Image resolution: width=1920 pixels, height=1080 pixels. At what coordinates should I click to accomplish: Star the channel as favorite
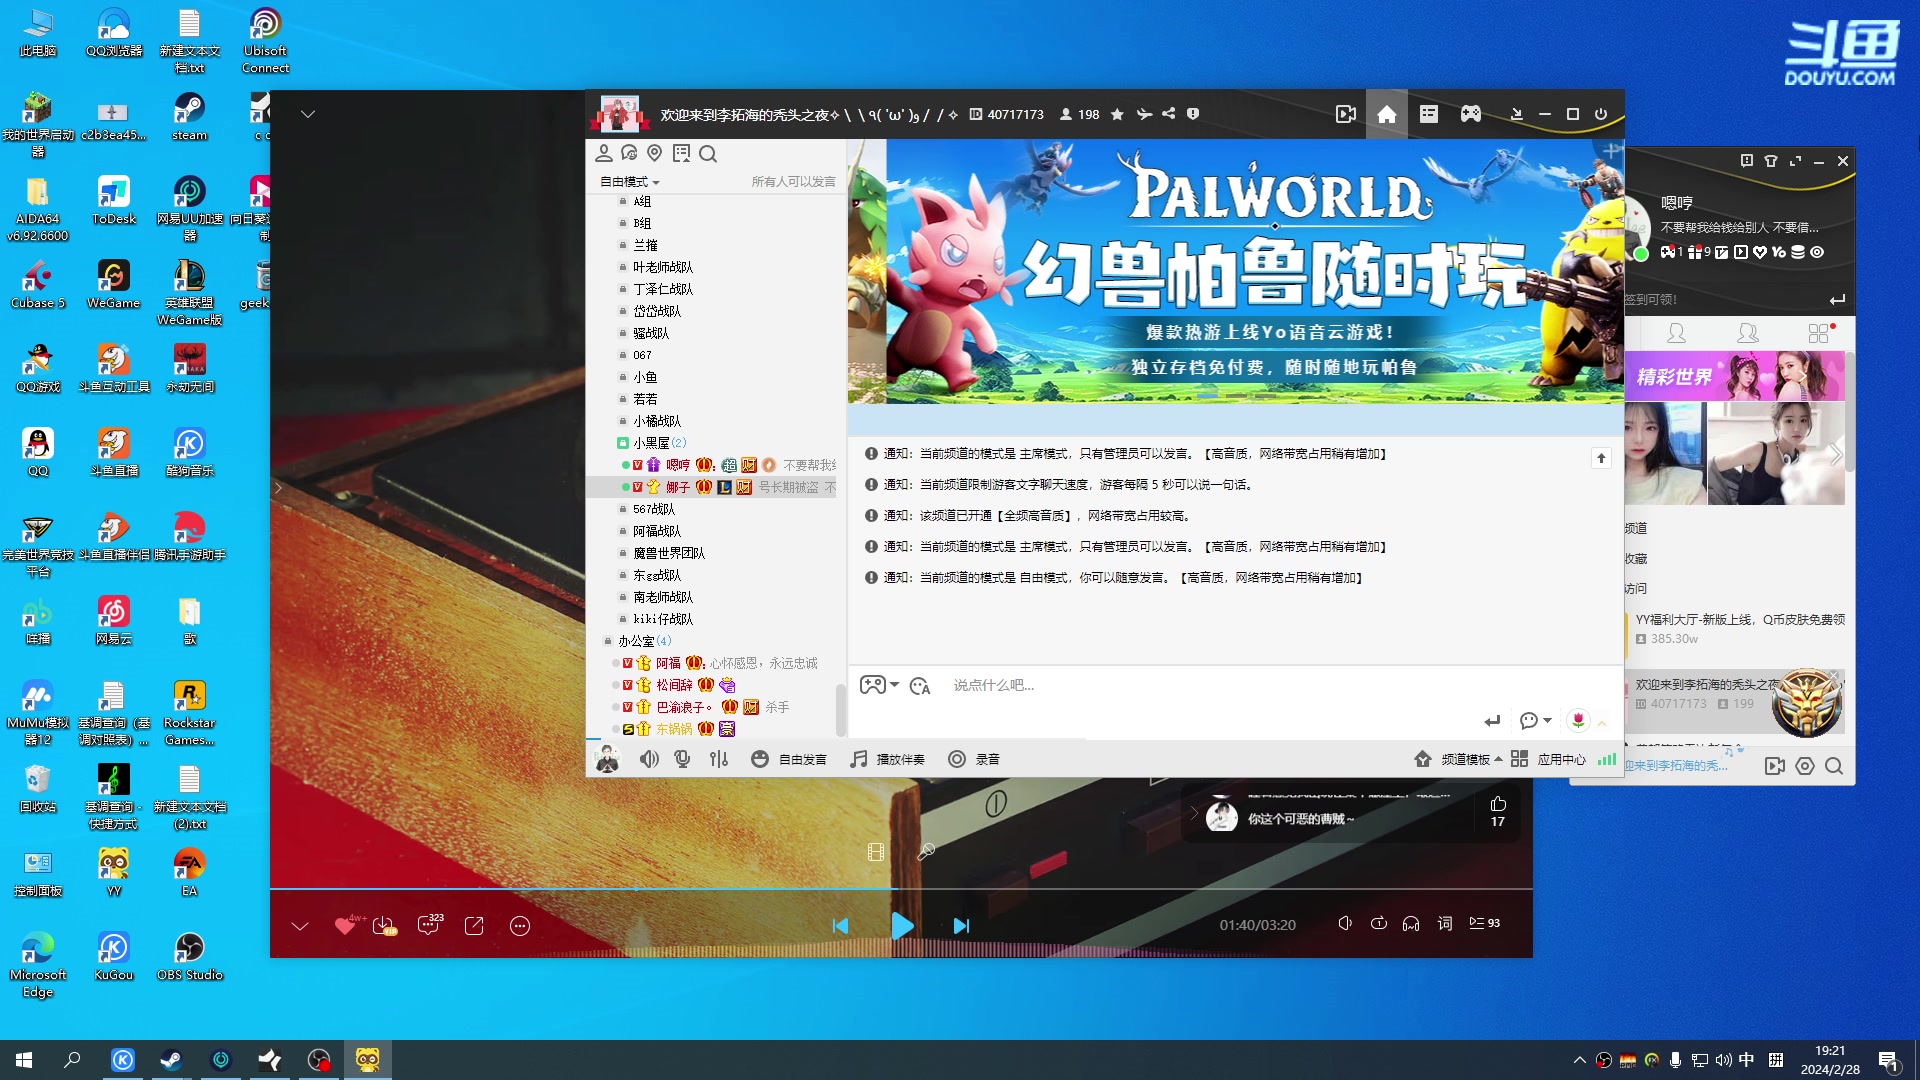click(x=1117, y=114)
